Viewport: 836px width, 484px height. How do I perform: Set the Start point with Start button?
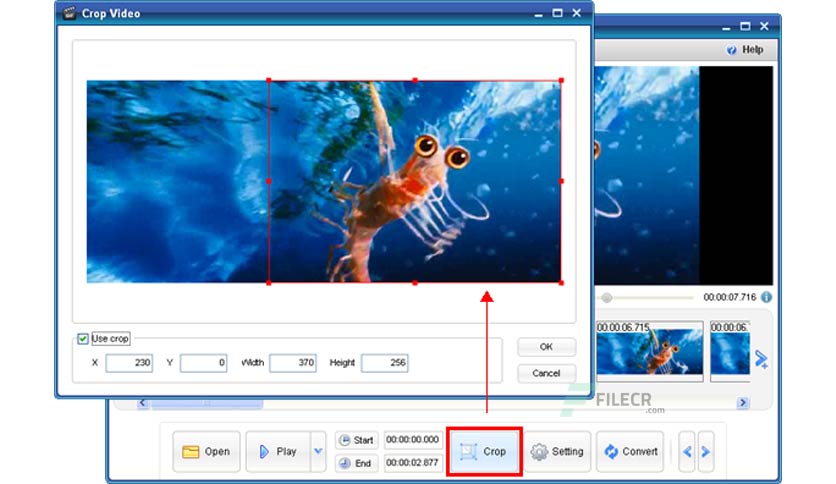356,440
